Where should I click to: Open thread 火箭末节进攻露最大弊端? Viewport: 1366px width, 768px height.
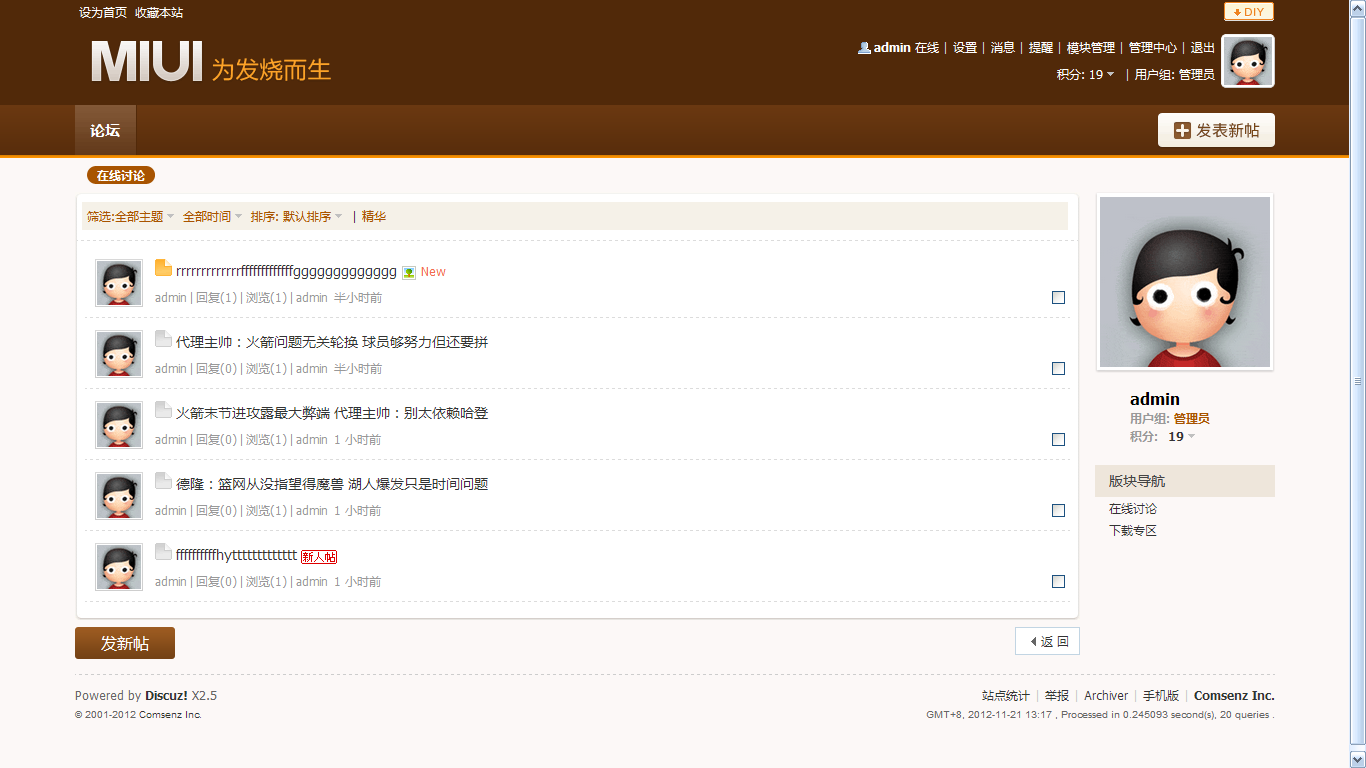pos(332,413)
